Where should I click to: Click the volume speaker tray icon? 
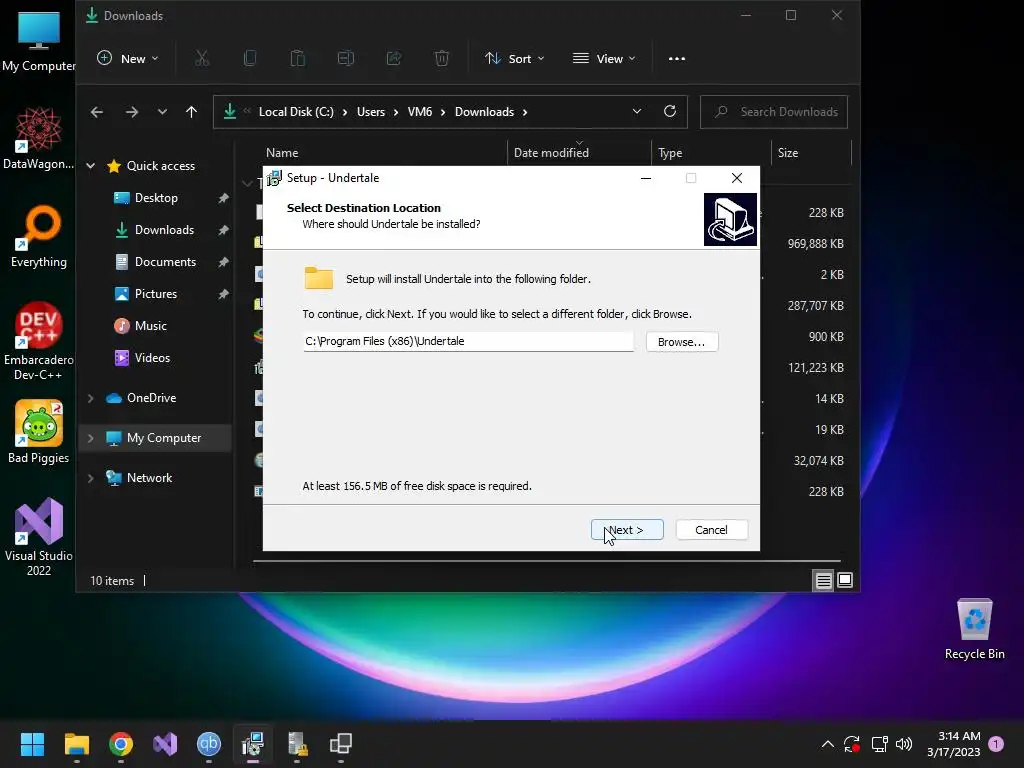click(904, 744)
